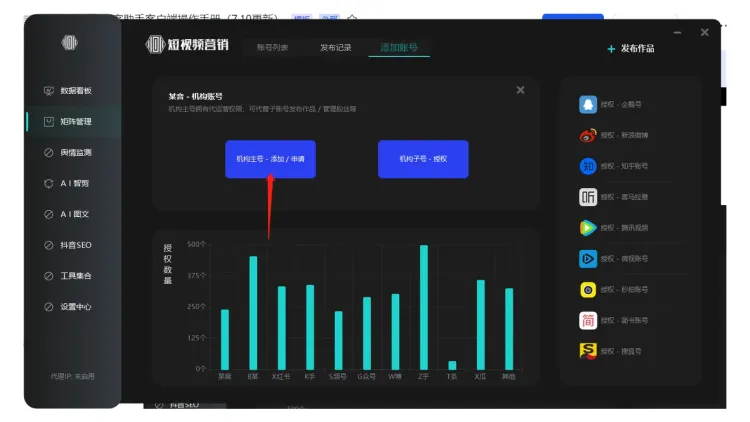Click the T条 bar in chart
Viewport: 750px width, 422px height.
coord(452,366)
